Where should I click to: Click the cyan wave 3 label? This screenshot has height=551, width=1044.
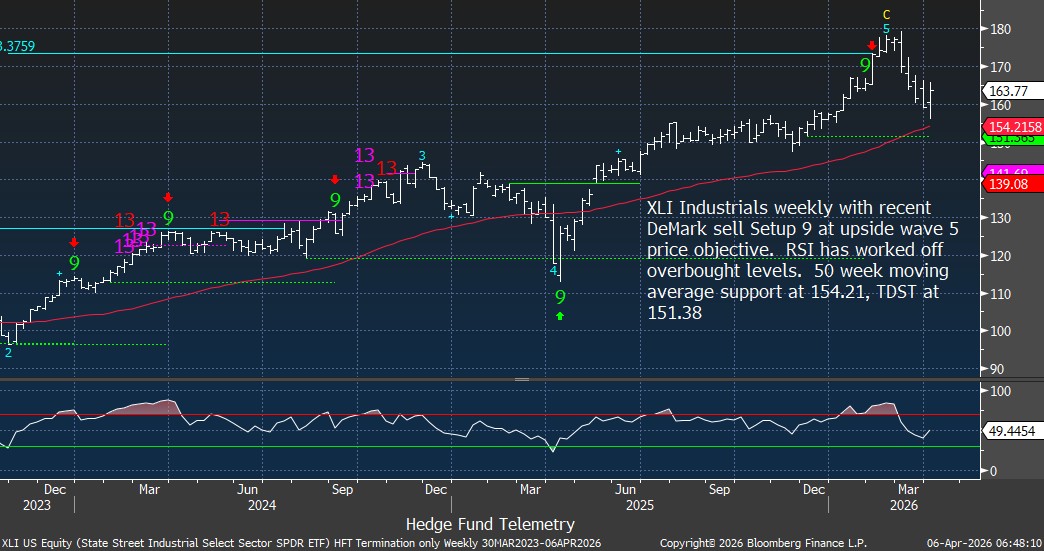pos(422,155)
